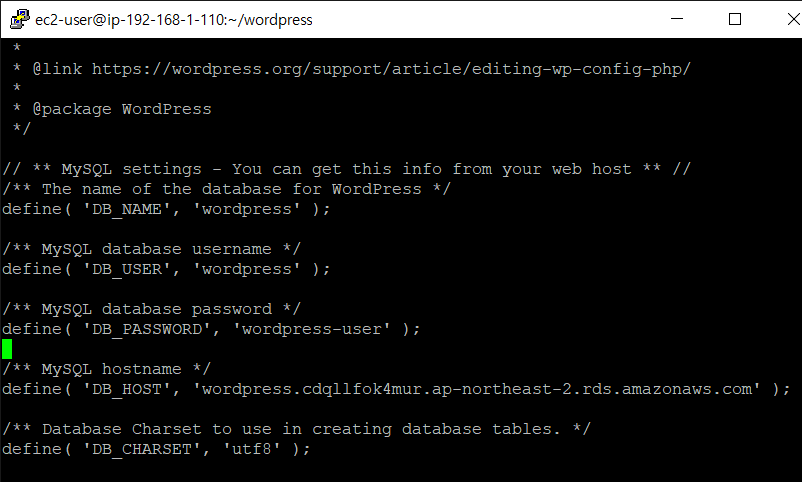Click the 'utf8' charset value

click(252, 449)
